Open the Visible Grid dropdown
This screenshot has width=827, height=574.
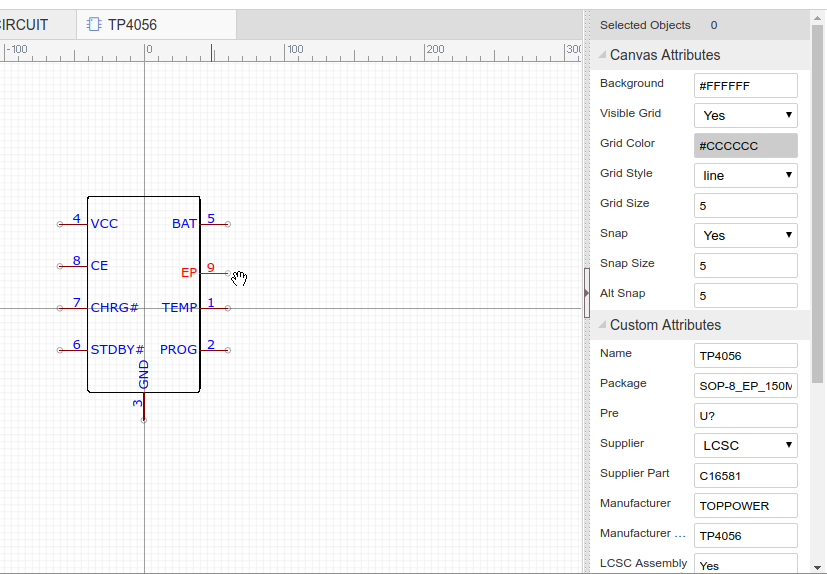pyautogui.click(x=745, y=116)
